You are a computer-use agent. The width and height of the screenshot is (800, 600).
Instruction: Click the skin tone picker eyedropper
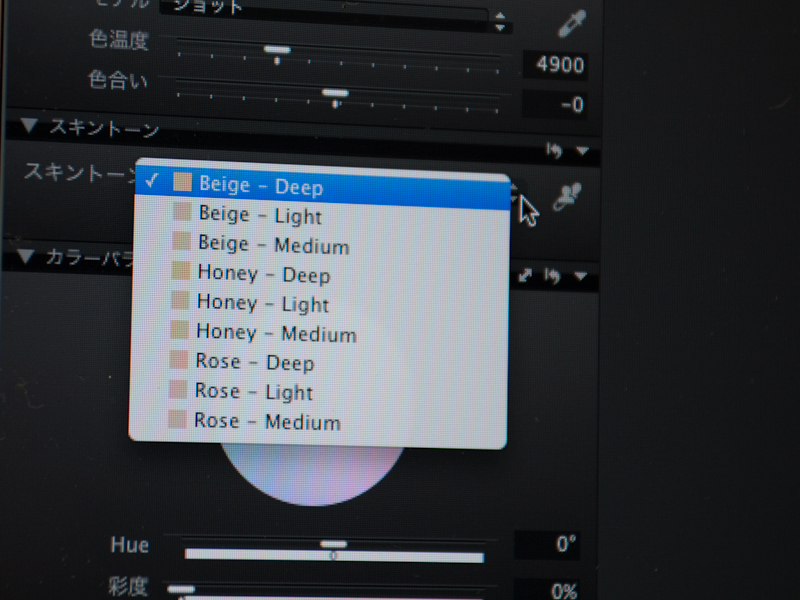[x=567, y=196]
